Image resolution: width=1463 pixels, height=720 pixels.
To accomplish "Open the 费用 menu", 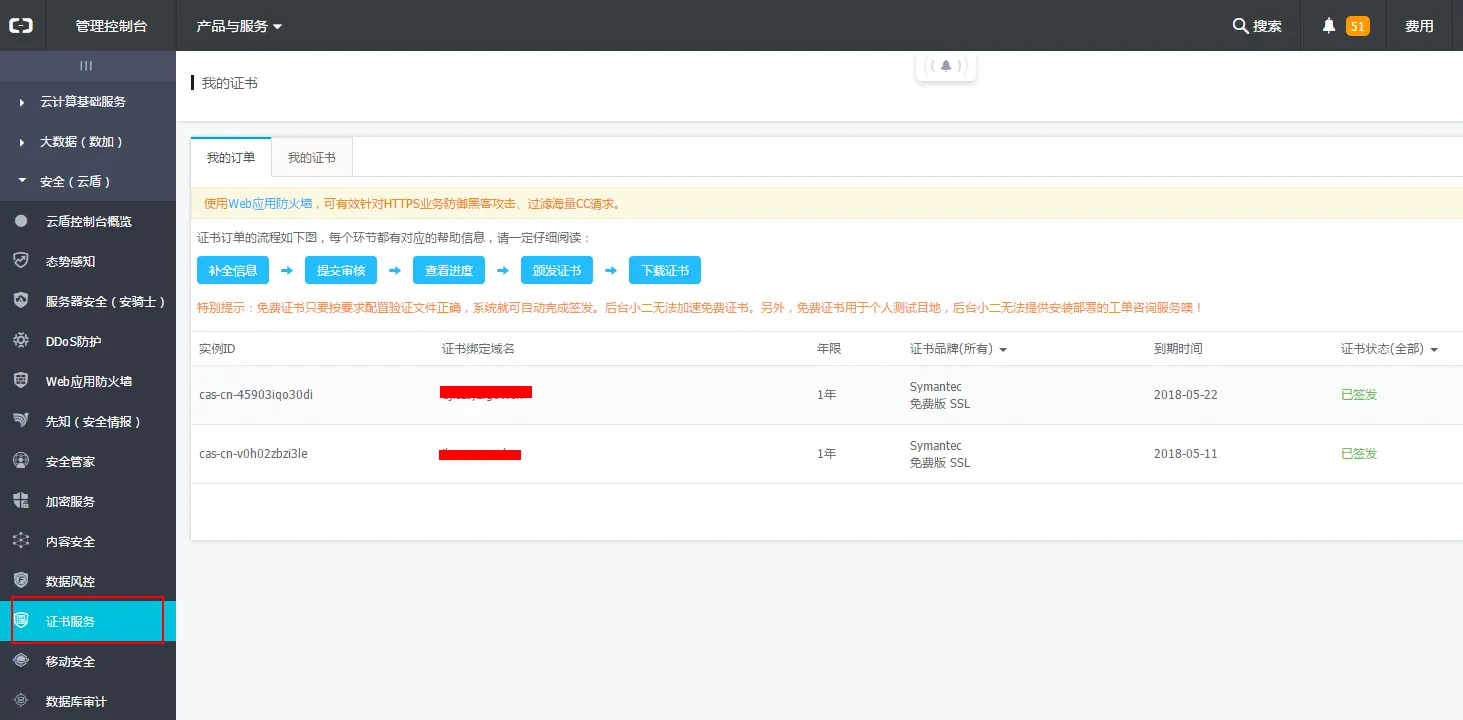I will click(x=1419, y=26).
